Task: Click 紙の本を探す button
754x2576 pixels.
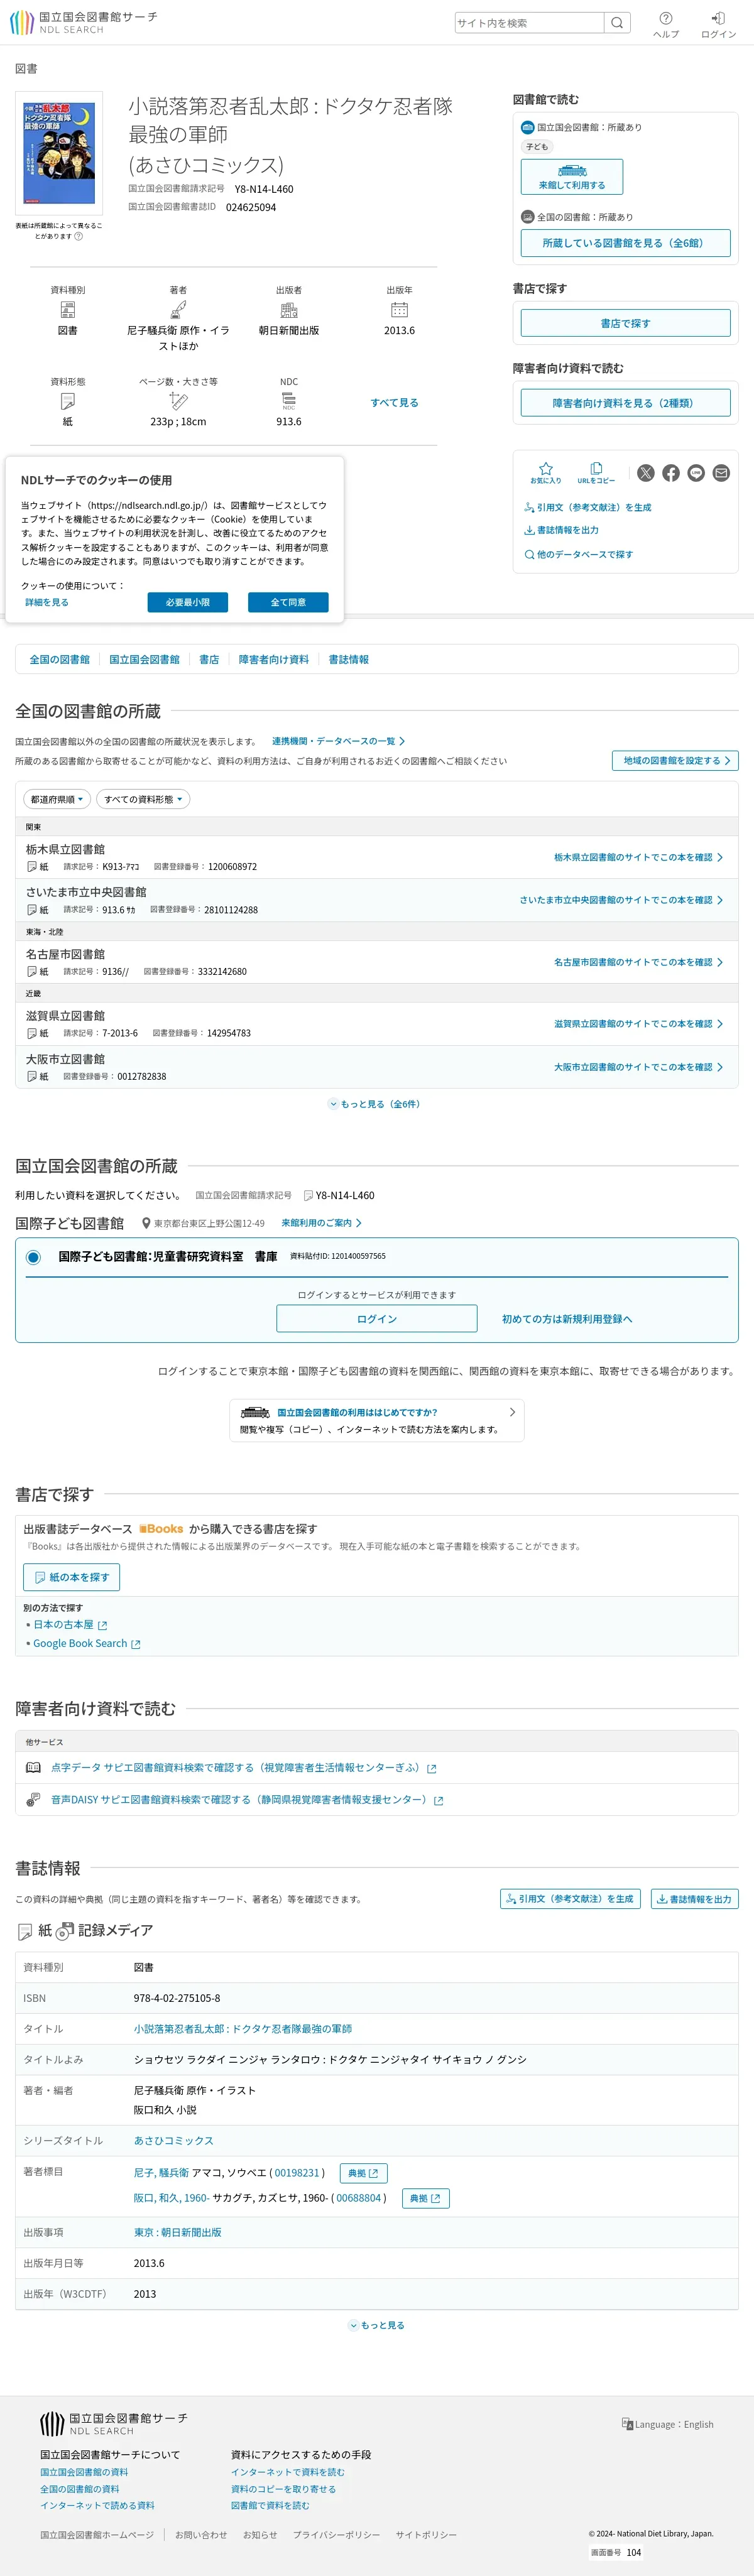Action: coord(72,1577)
